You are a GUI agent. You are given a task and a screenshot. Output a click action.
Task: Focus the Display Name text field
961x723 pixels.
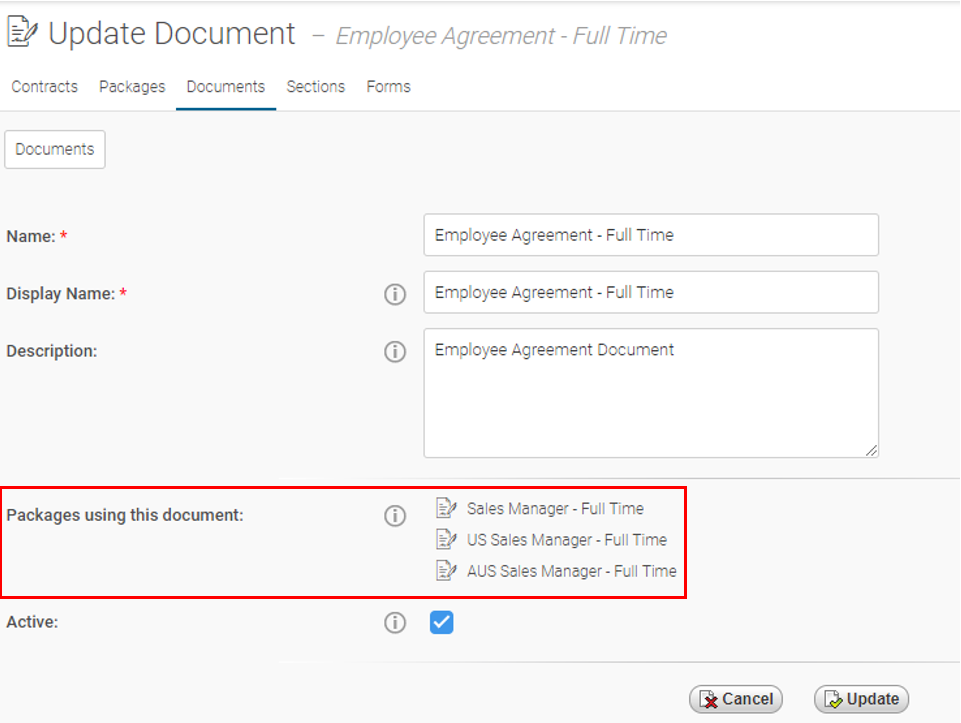coord(650,292)
